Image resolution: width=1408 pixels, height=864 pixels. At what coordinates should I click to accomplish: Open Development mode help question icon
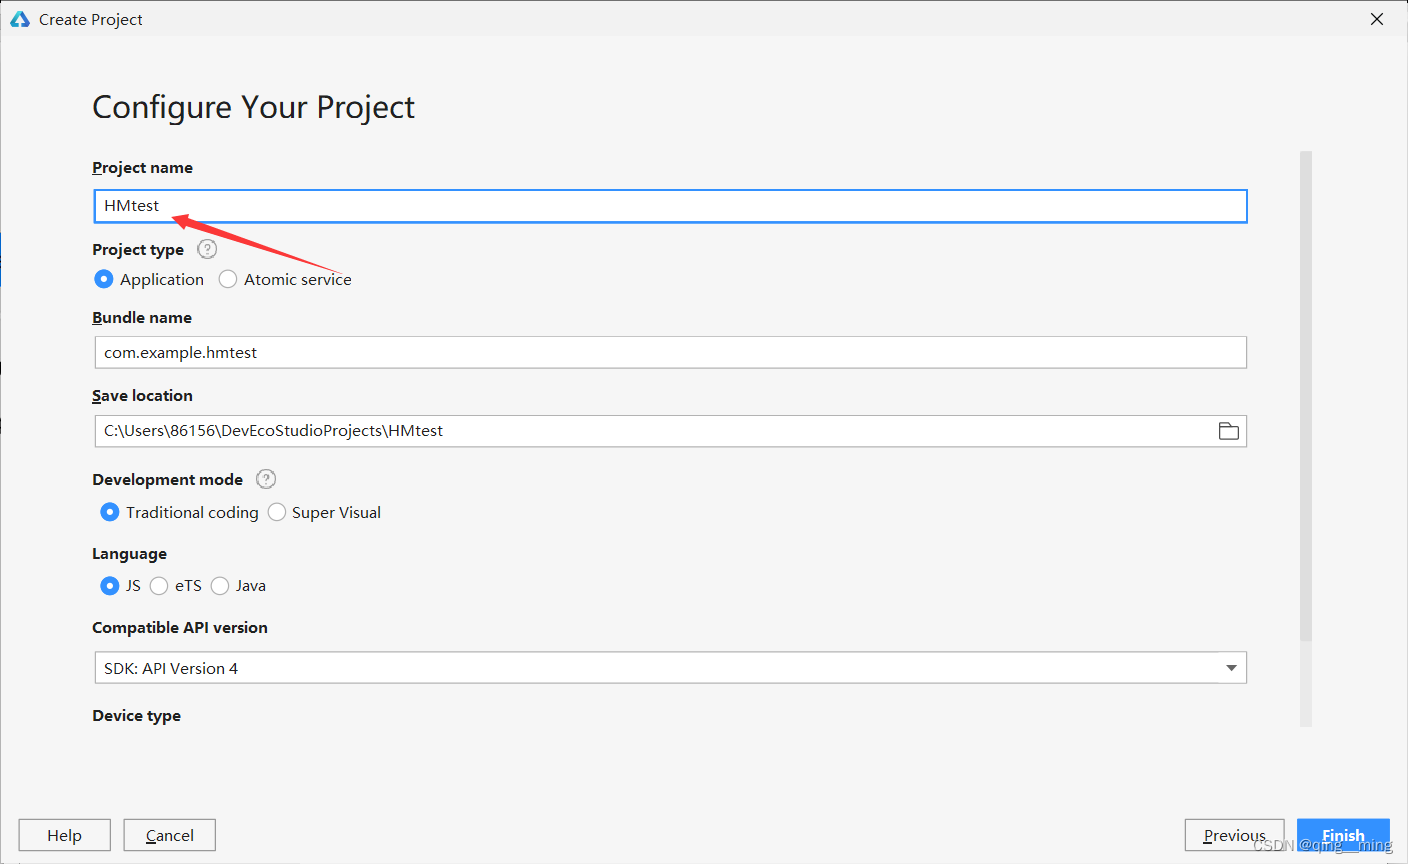pos(266,479)
